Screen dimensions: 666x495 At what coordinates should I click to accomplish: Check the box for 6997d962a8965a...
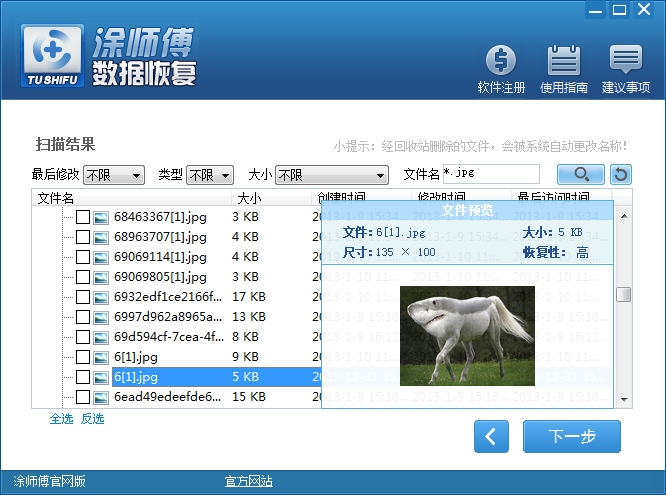(83, 317)
